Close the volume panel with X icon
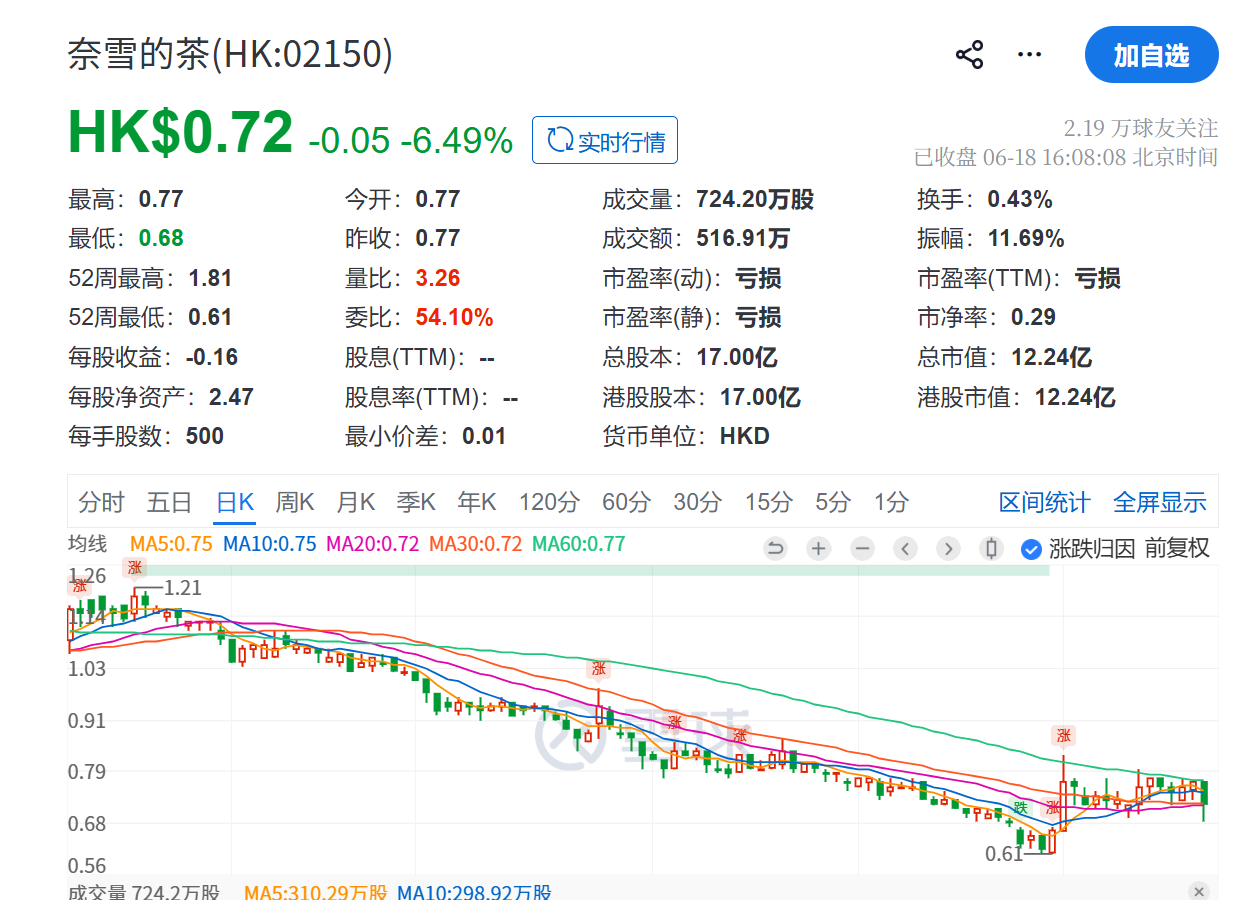This screenshot has height=900, width=1256. (1199, 891)
